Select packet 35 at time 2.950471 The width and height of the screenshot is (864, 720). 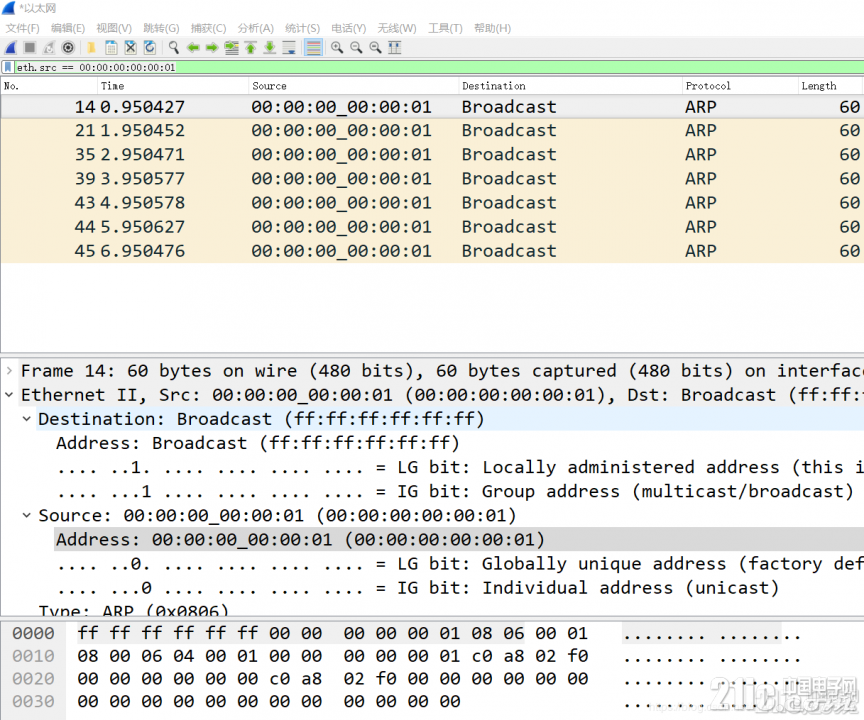click(432, 155)
